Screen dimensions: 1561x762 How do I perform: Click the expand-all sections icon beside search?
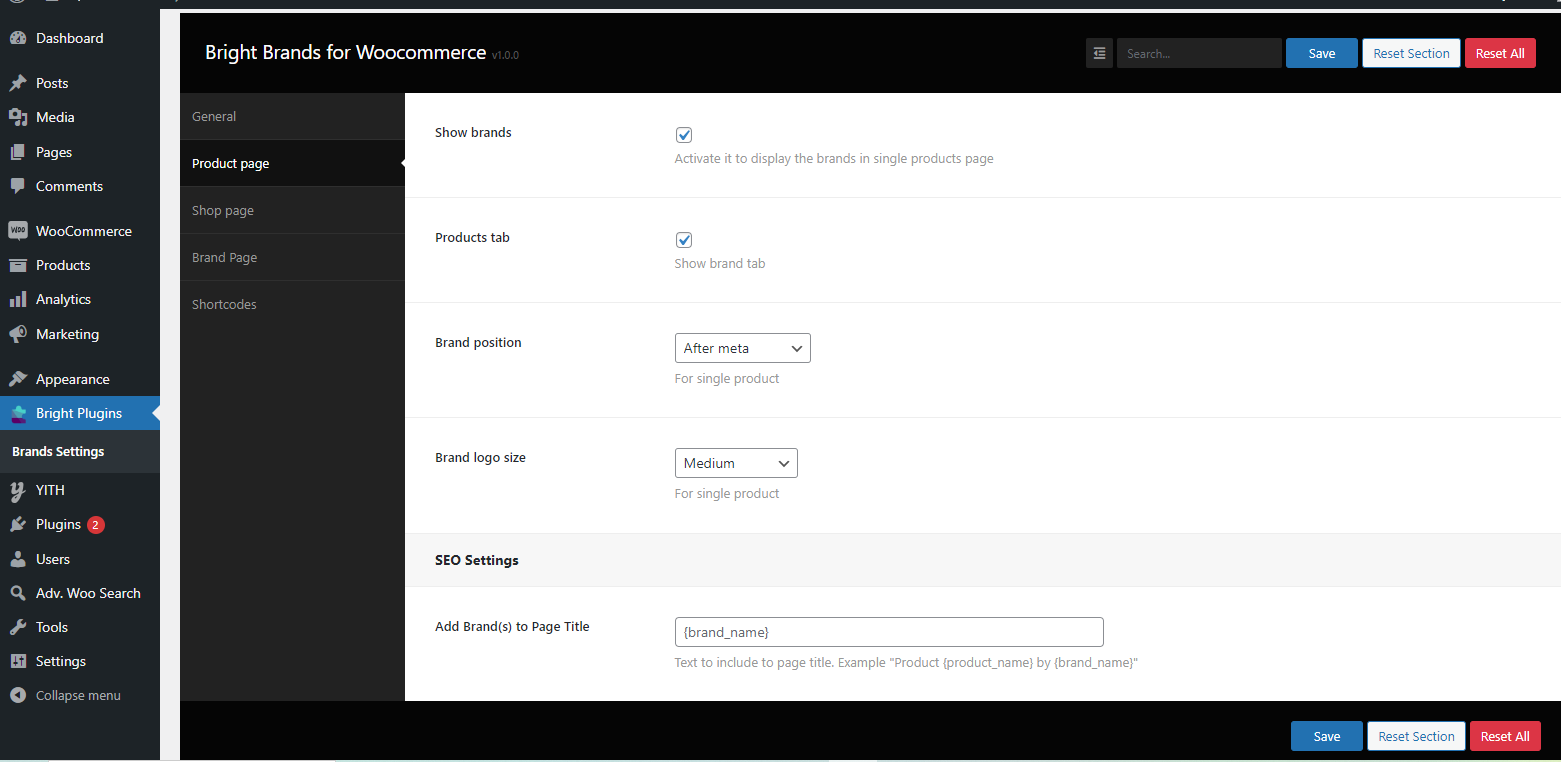1099,54
